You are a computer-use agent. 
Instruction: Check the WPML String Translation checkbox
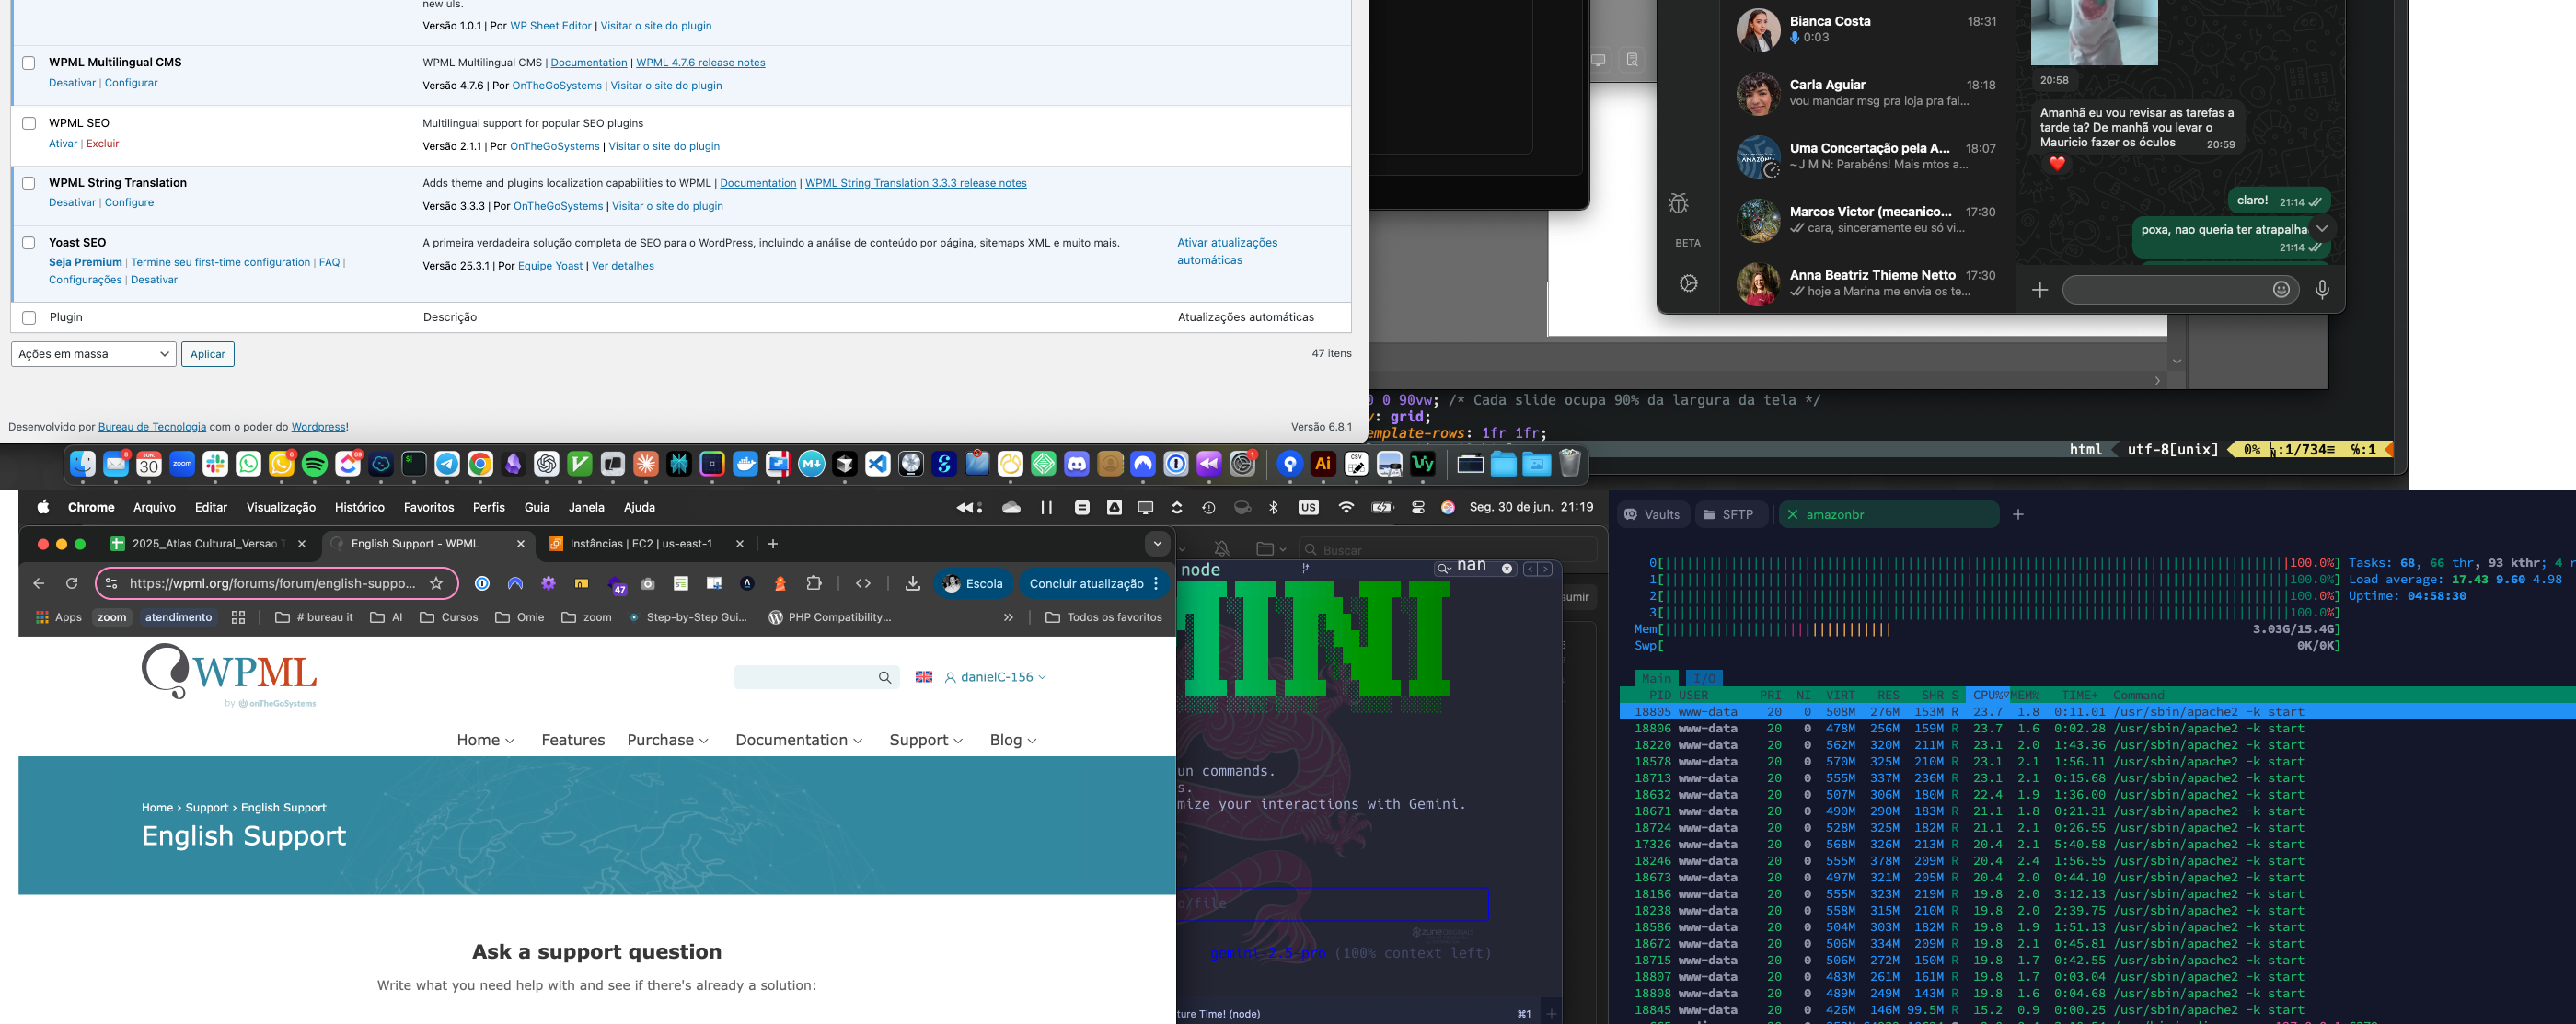click(29, 183)
